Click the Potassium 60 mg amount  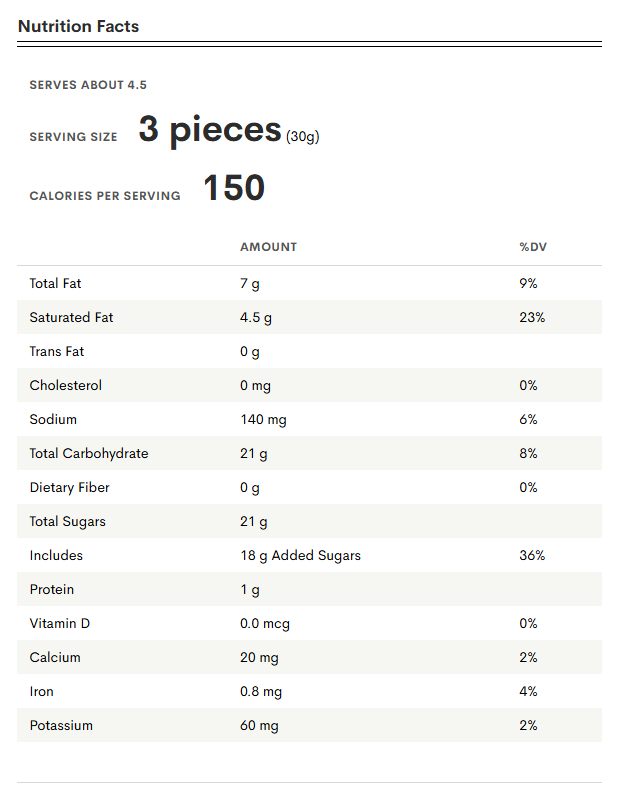coord(259,726)
